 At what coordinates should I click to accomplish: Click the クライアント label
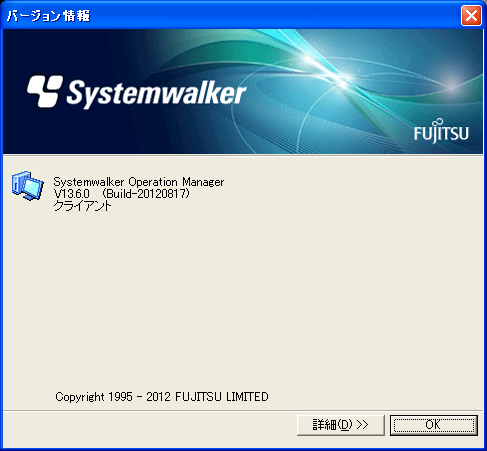pyautogui.click(x=82, y=206)
